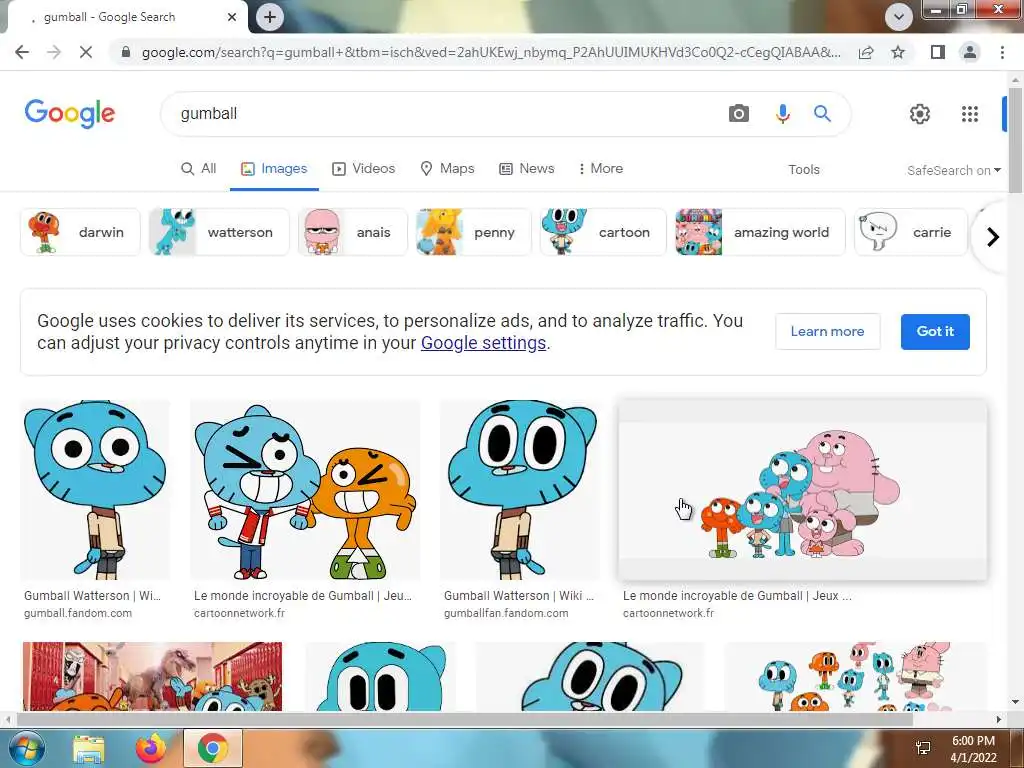The width and height of the screenshot is (1024, 768).
Task: Open a new tab with the plus button
Action: [x=270, y=17]
